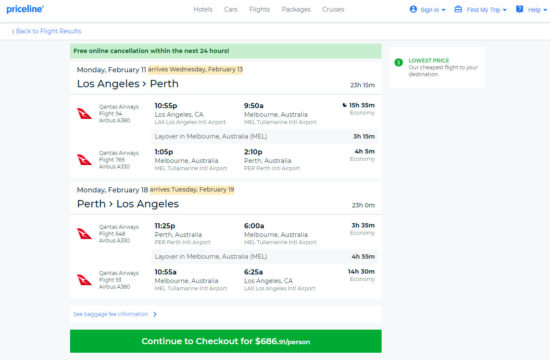Click the Qantas logo for Flight 769
Screen dimensions: 550x360
pos(84,160)
